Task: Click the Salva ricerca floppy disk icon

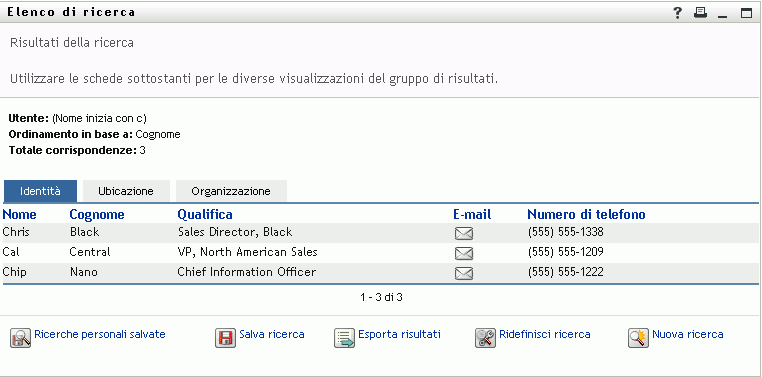Action: point(225,338)
